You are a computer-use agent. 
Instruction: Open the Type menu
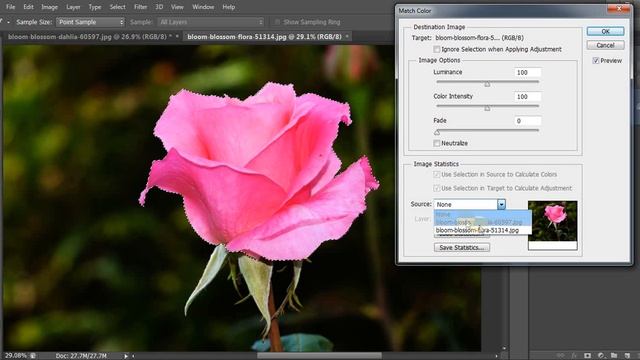(95, 7)
